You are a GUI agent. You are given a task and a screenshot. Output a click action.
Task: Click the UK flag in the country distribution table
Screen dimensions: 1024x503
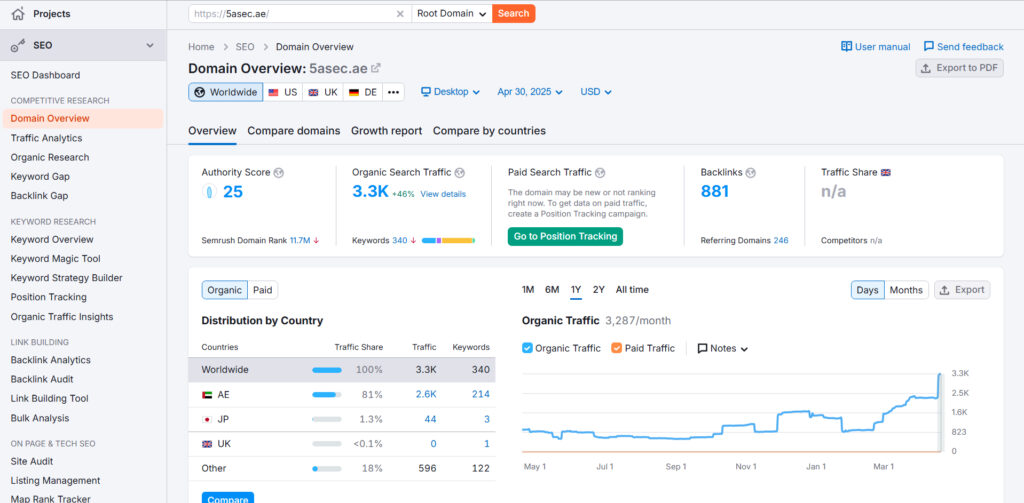(x=207, y=444)
